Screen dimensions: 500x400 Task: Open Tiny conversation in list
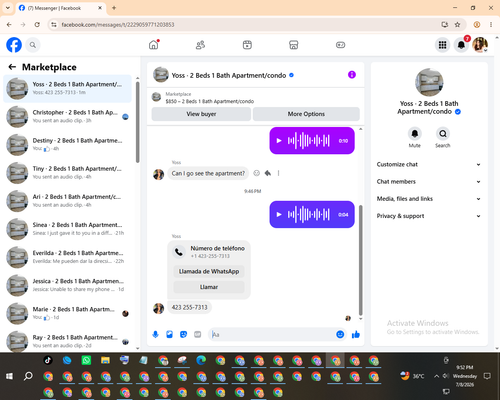(x=67, y=173)
